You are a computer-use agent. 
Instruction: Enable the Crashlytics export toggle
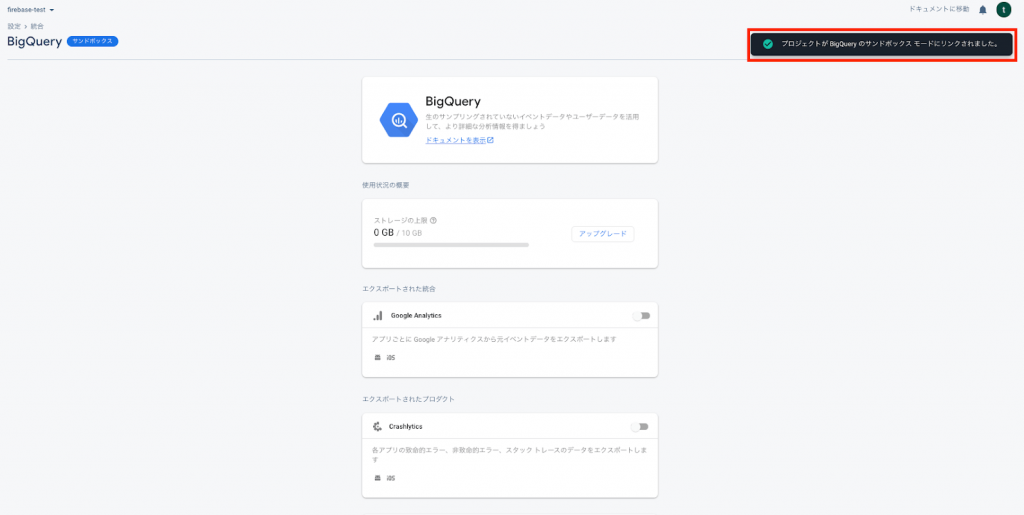pos(639,427)
